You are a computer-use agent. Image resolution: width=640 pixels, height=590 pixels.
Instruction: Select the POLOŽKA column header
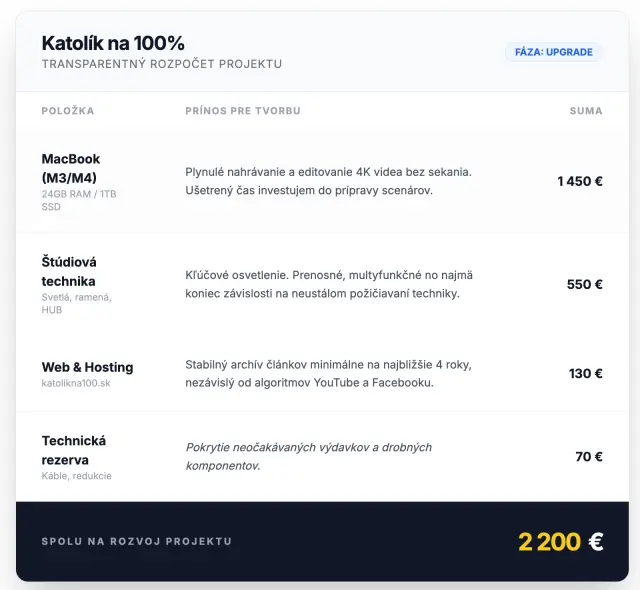click(x=68, y=111)
